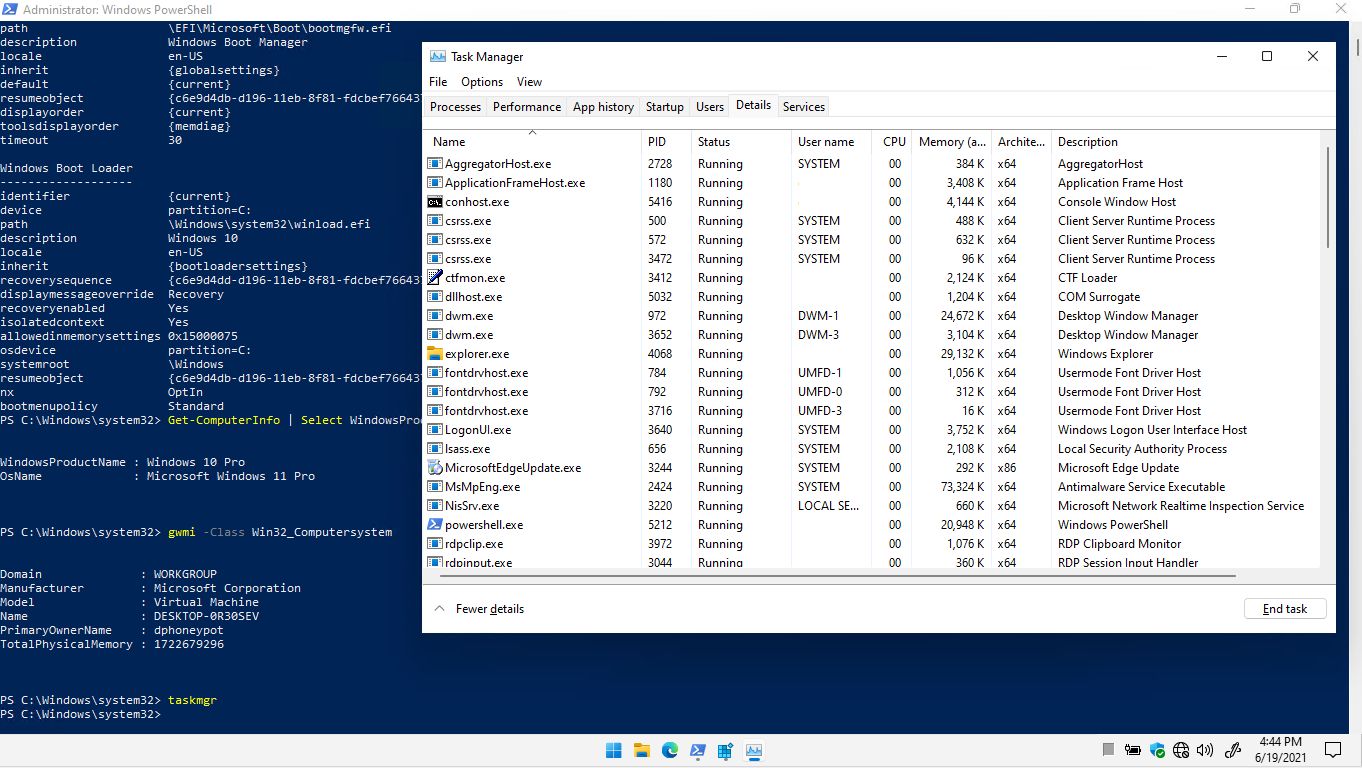1362x768 pixels.
Task: Select the explorer.exe folder icon
Action: (x=435, y=354)
